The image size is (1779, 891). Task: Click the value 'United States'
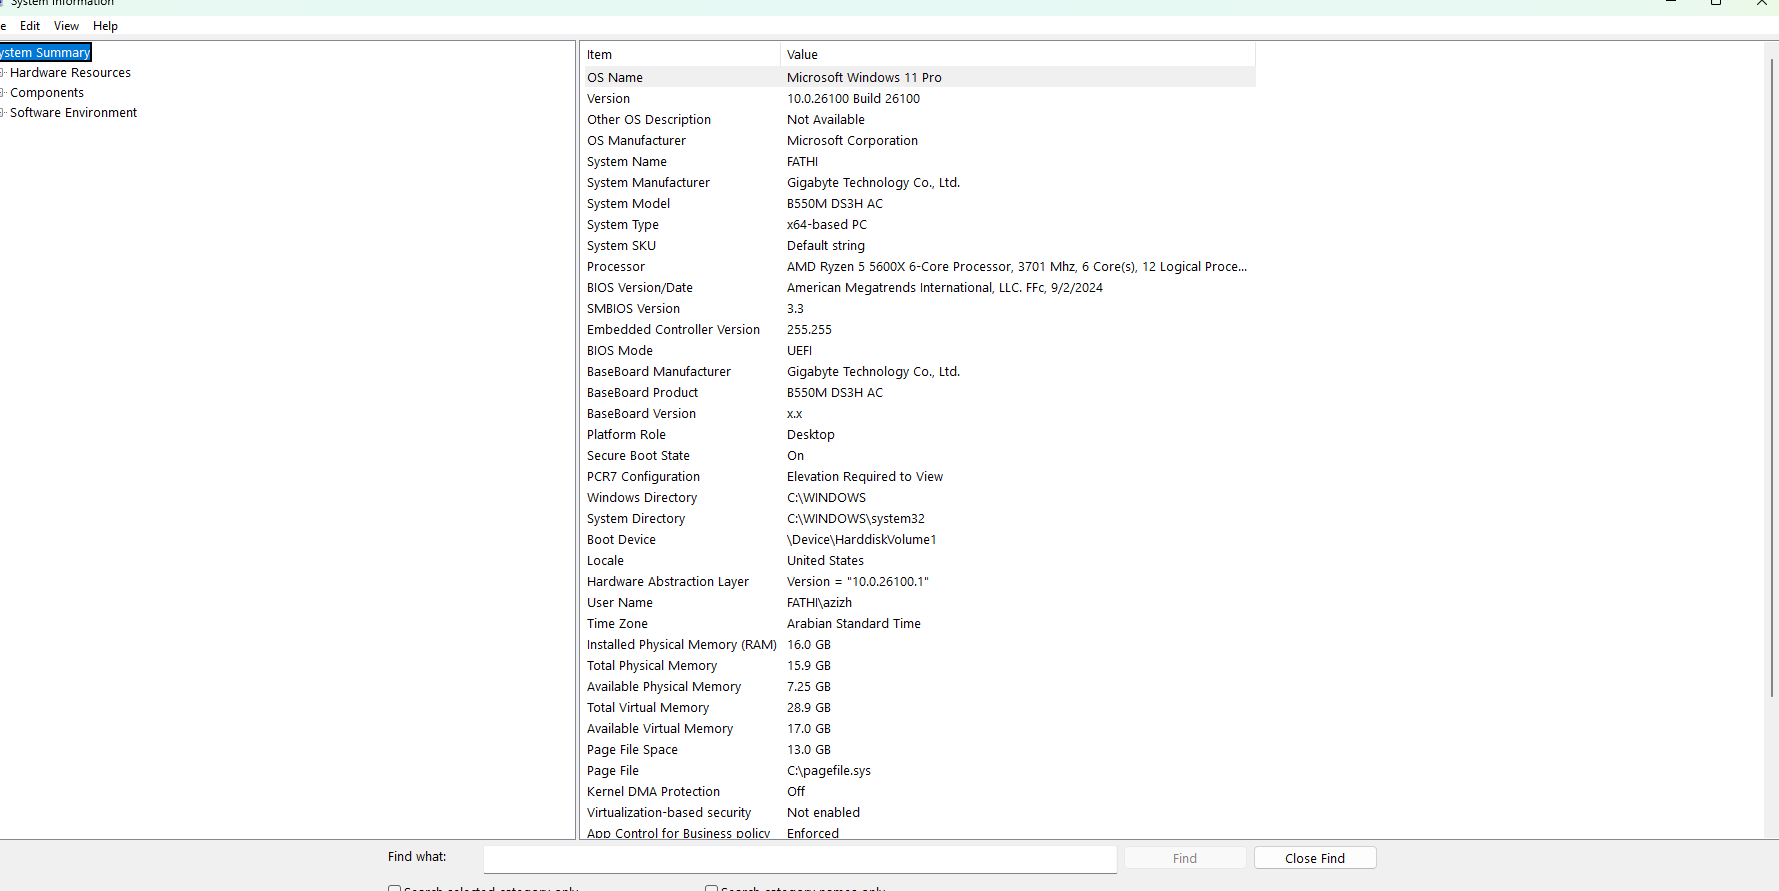click(x=825, y=561)
